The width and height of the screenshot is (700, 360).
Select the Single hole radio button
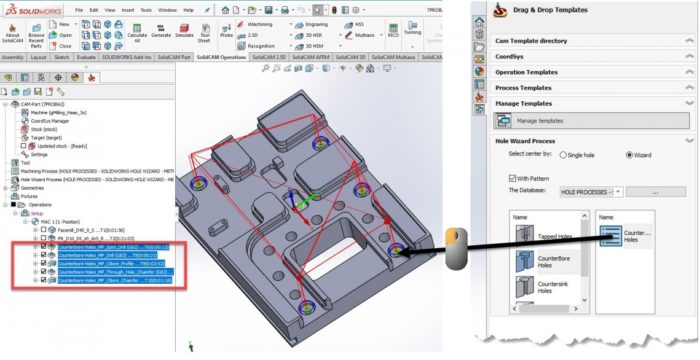(x=563, y=155)
